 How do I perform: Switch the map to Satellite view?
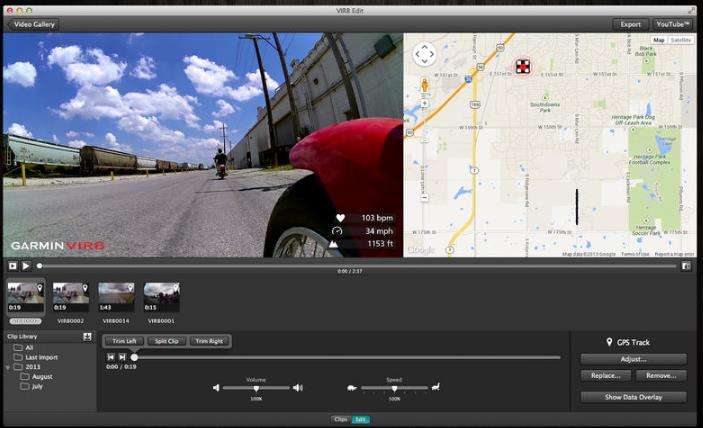(x=681, y=40)
